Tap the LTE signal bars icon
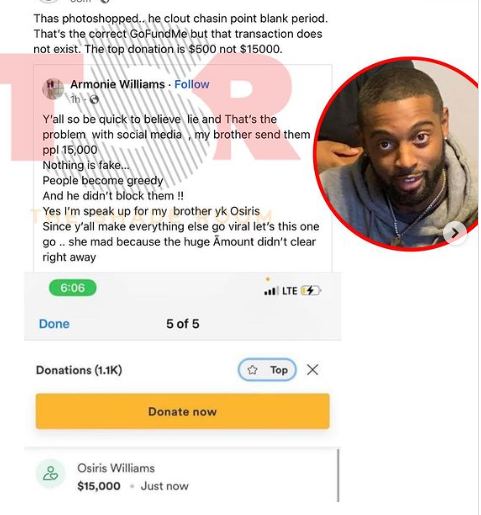The width and height of the screenshot is (481, 515). click(271, 291)
